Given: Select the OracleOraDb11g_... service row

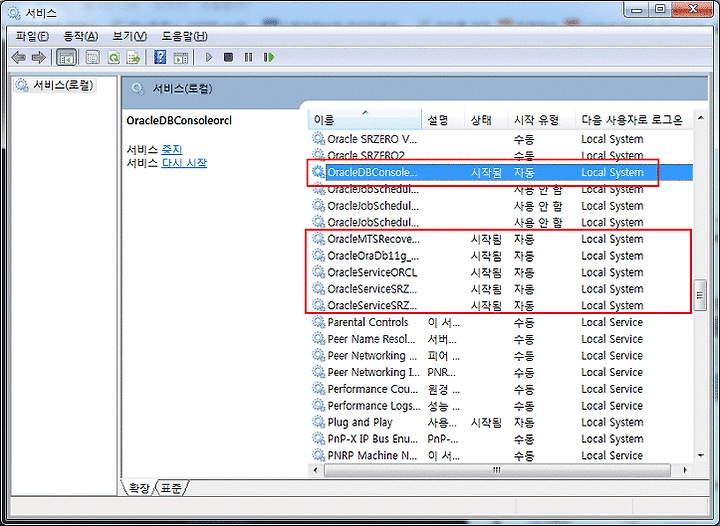Looking at the screenshot, I should [501, 256].
